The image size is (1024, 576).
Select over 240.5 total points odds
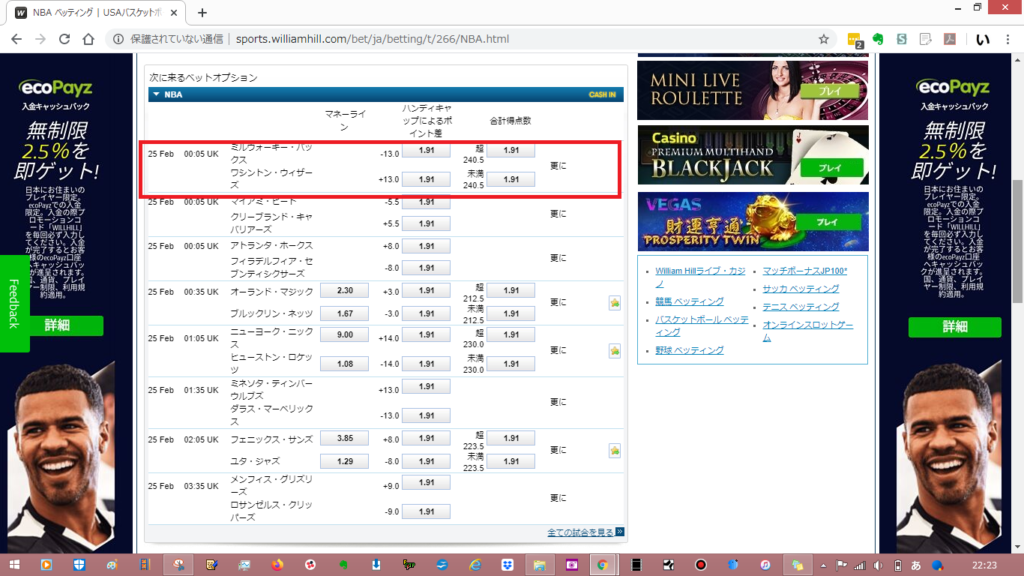coord(511,150)
